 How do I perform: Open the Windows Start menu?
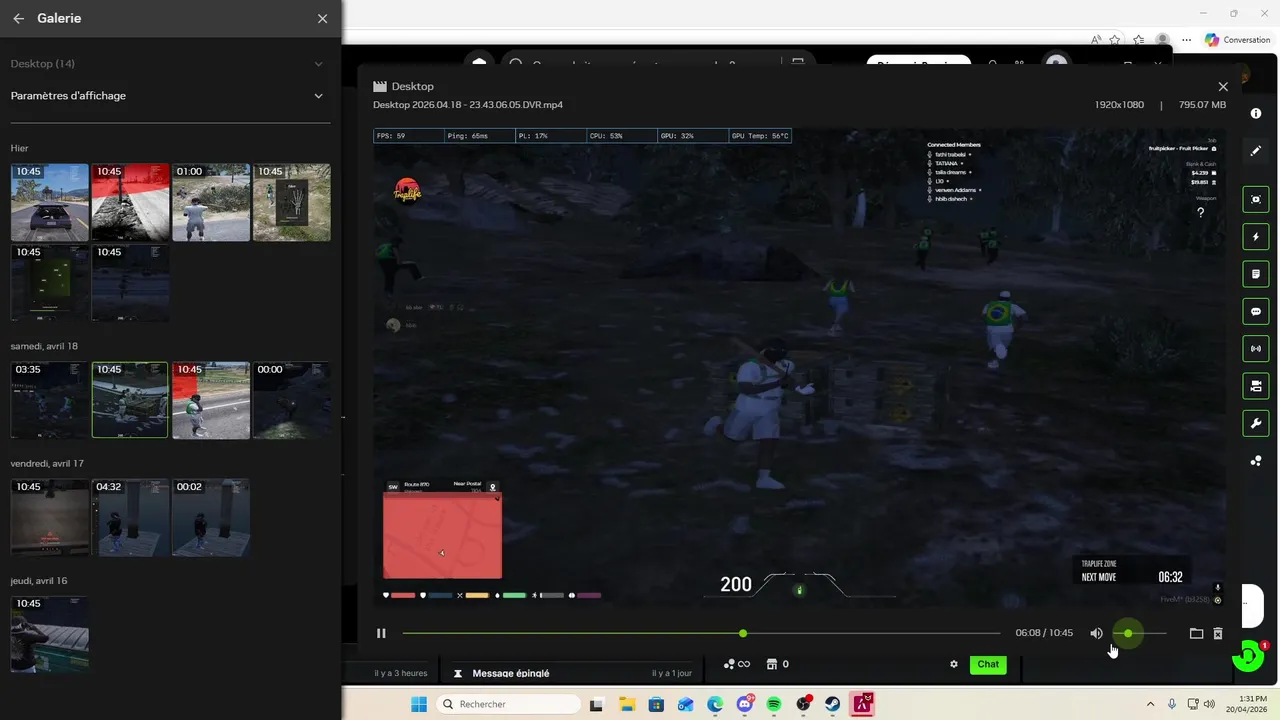tap(418, 704)
